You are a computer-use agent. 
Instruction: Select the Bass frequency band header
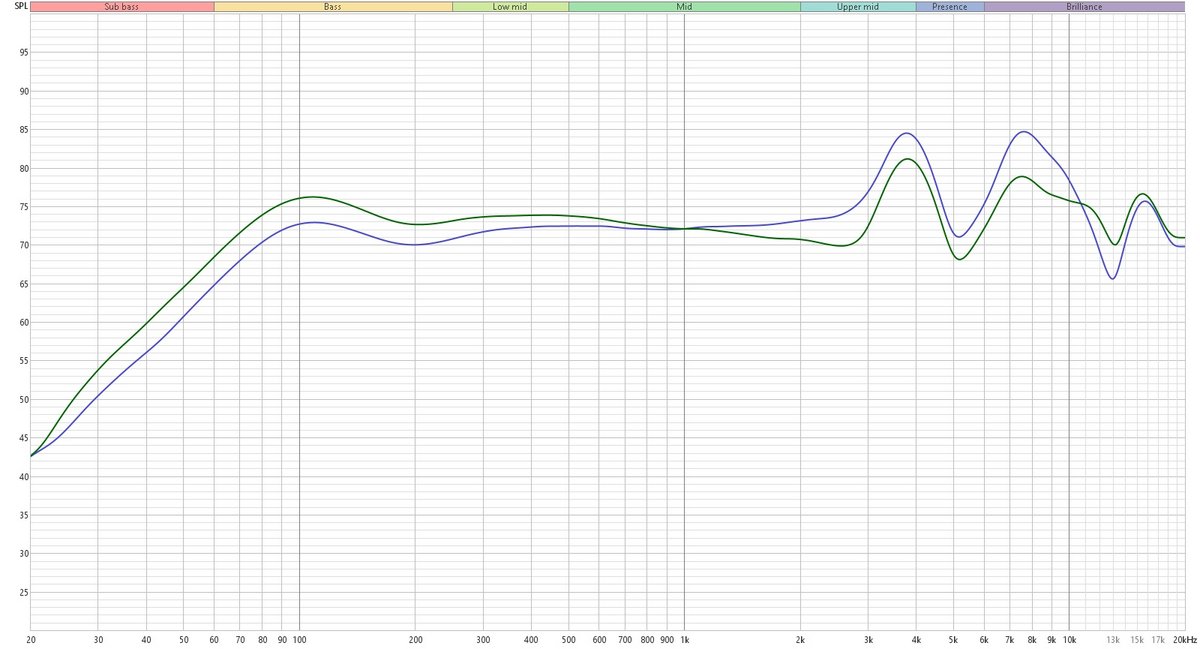tap(333, 7)
